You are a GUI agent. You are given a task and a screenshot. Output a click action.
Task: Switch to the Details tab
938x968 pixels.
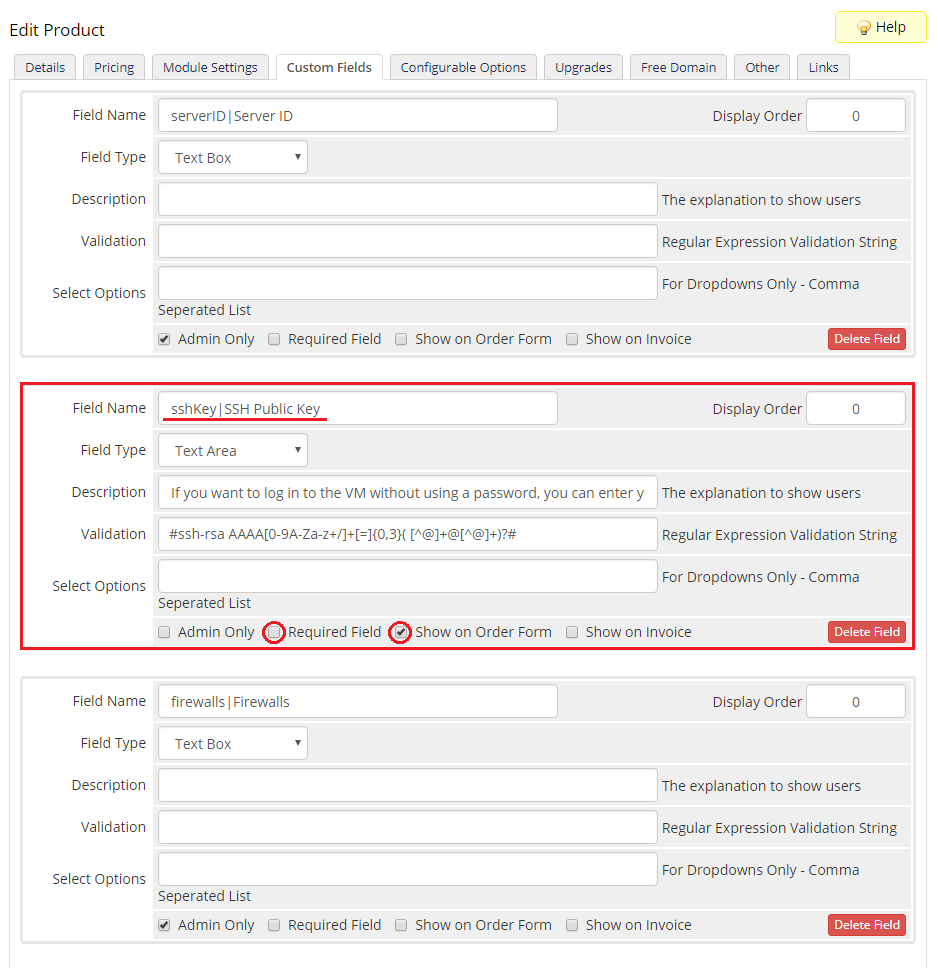point(45,67)
